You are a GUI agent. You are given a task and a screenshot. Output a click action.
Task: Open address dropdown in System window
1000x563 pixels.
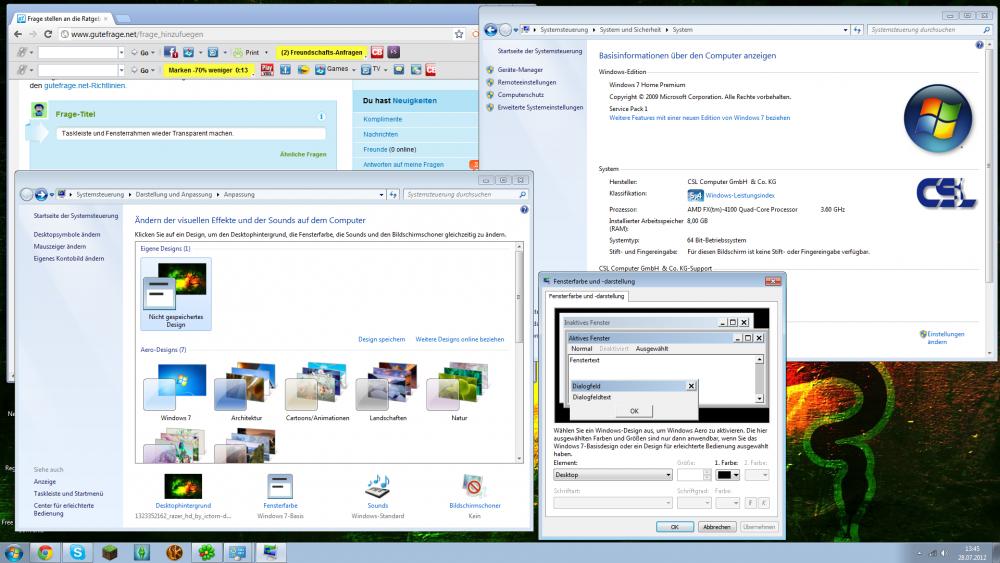(x=846, y=30)
